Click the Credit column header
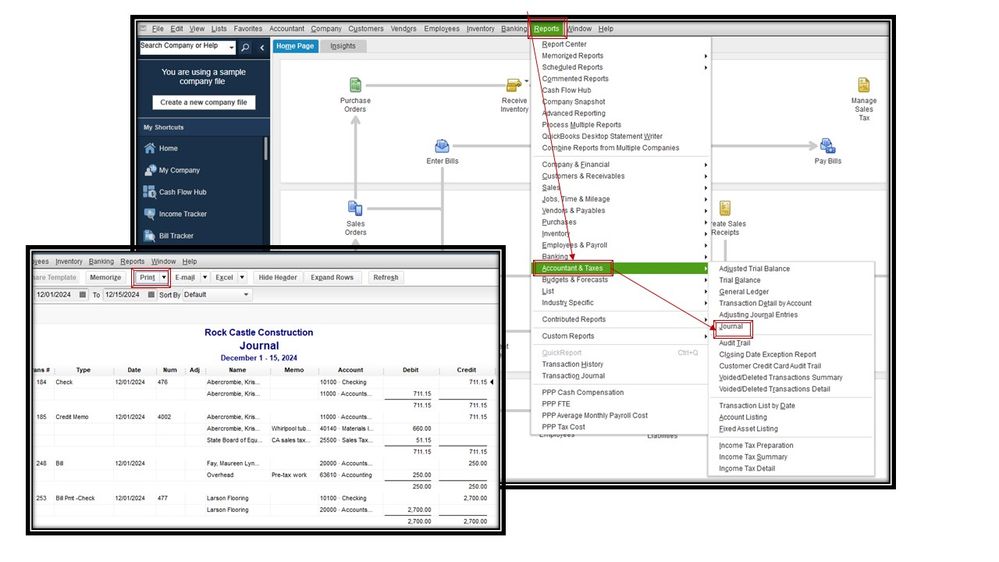 [x=466, y=370]
